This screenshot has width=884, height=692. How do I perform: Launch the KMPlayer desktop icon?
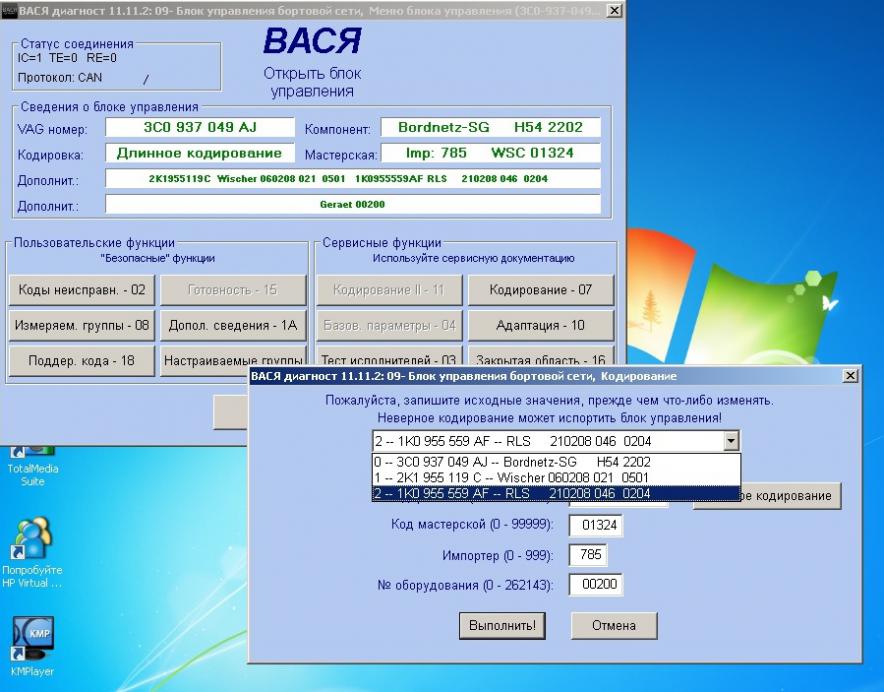coord(32,646)
